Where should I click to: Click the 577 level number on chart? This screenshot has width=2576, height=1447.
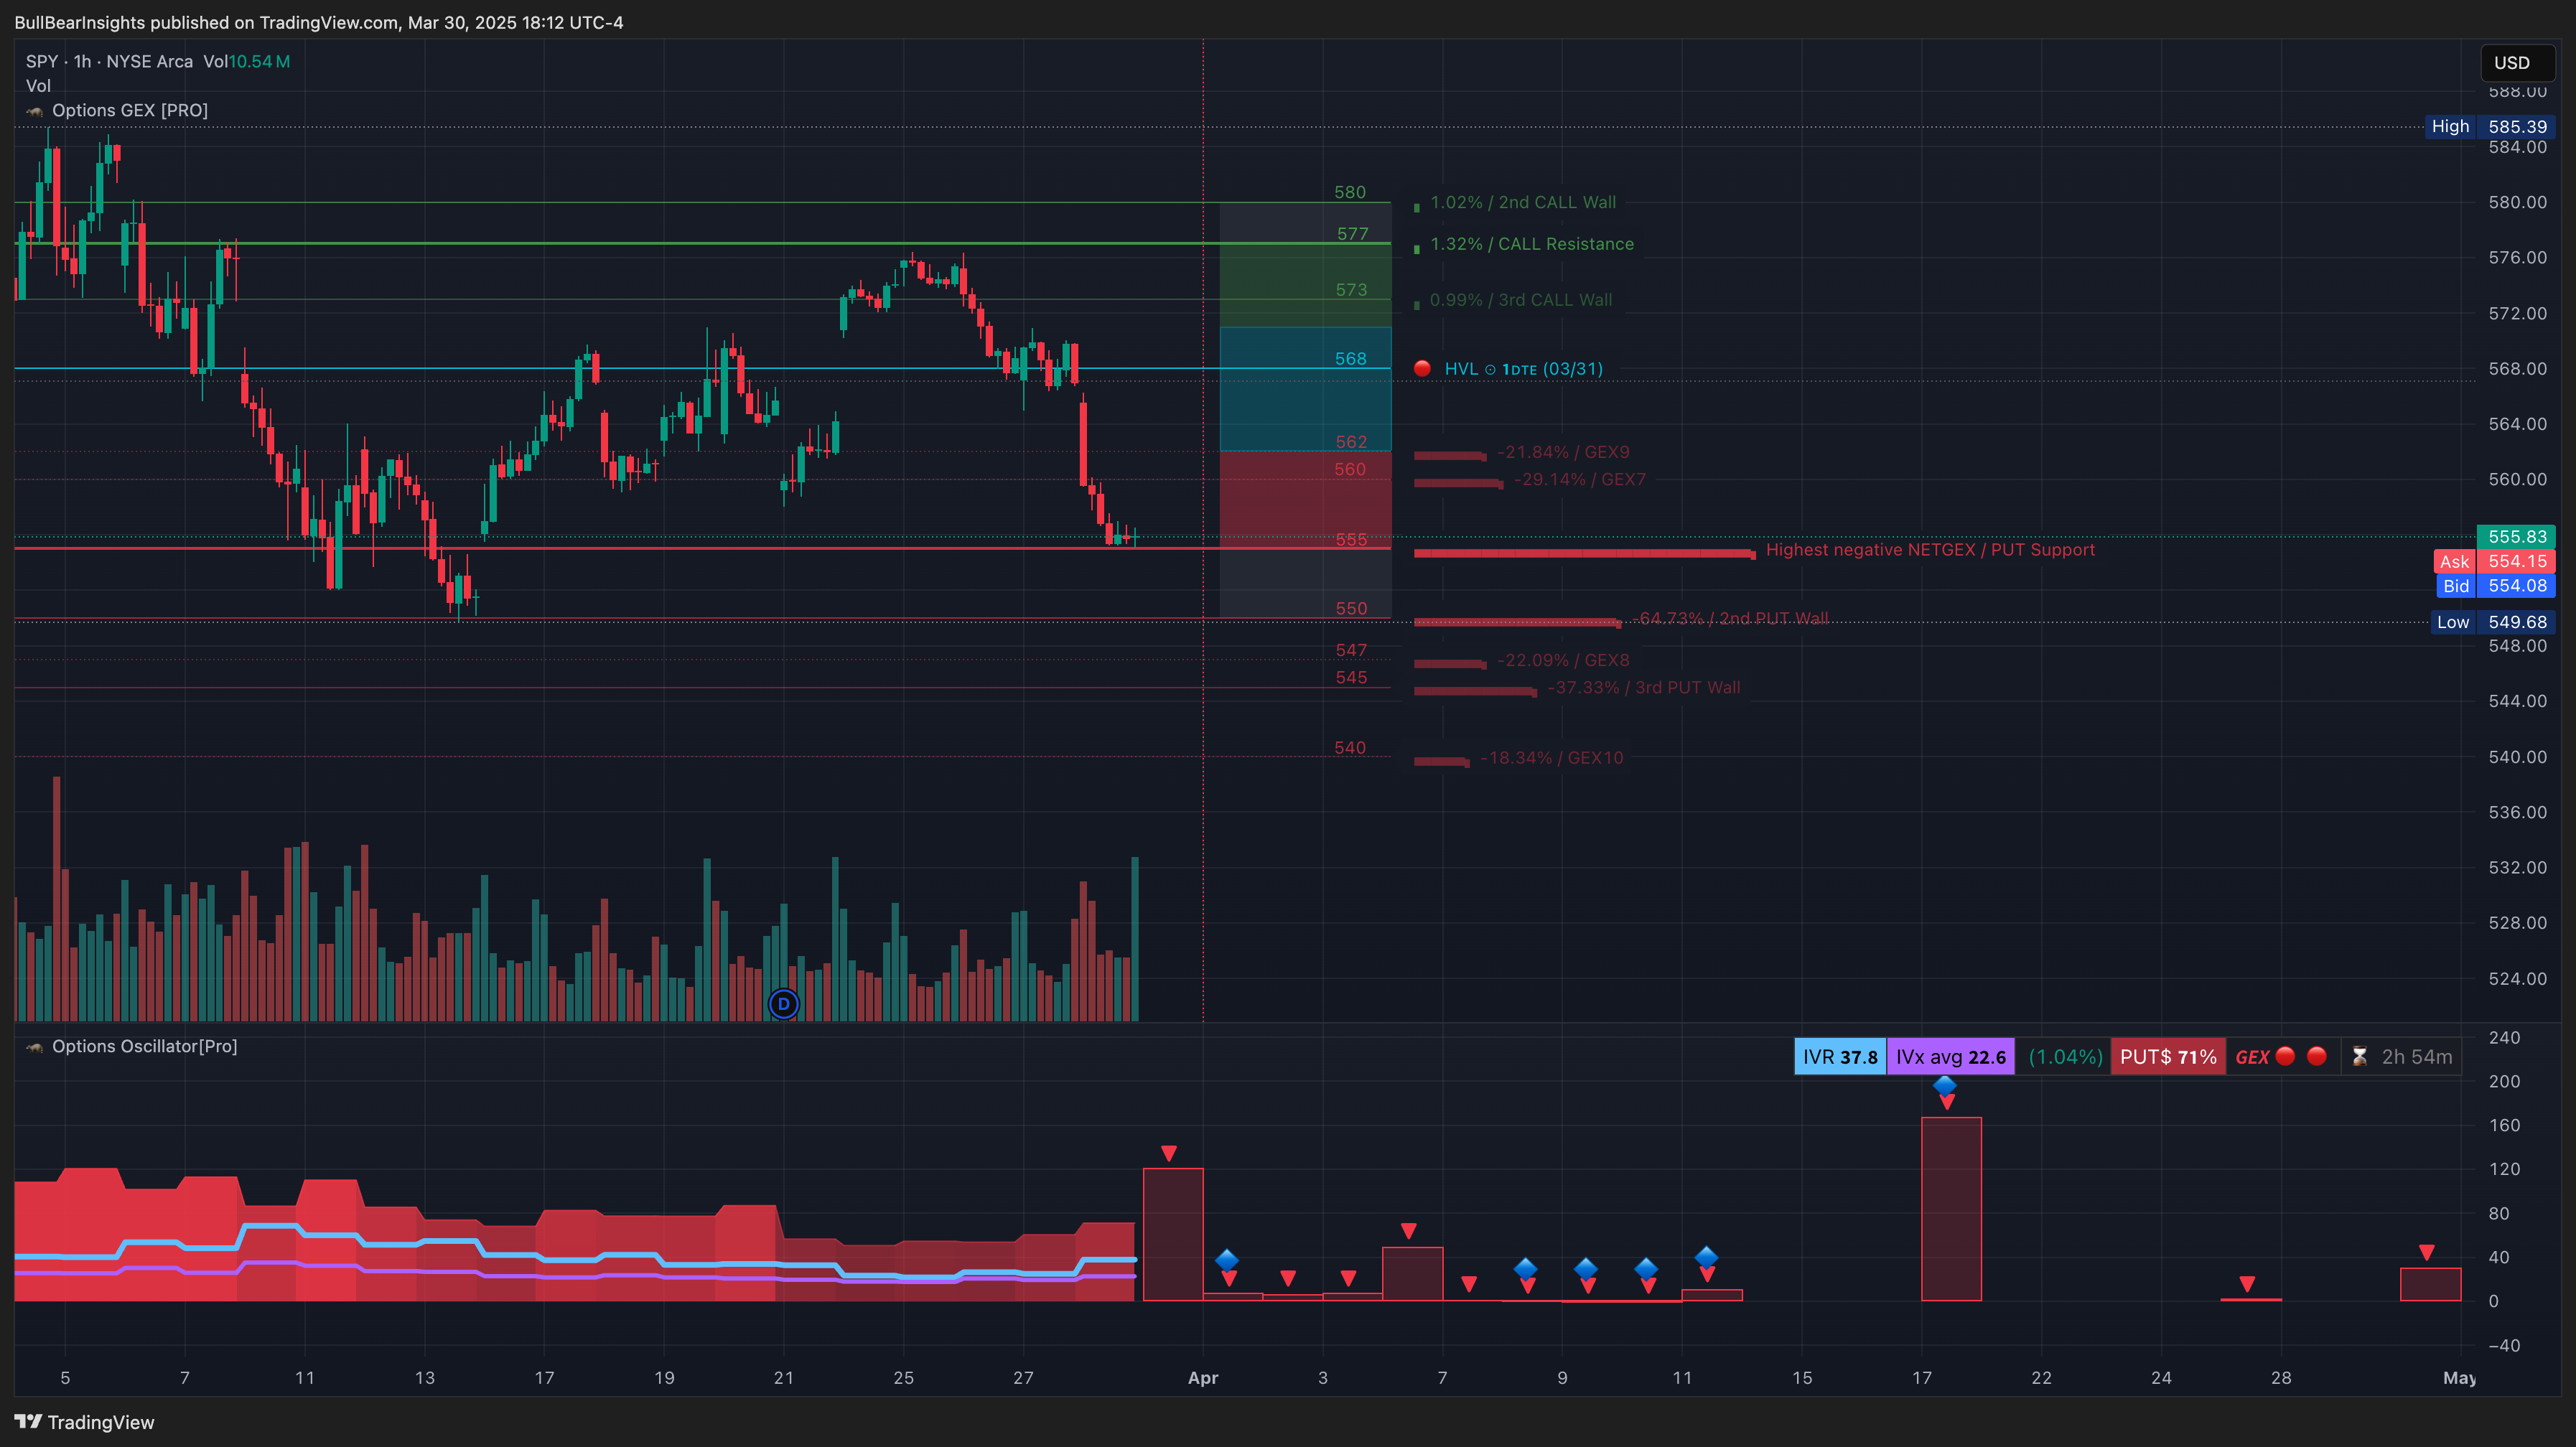[x=1352, y=234]
